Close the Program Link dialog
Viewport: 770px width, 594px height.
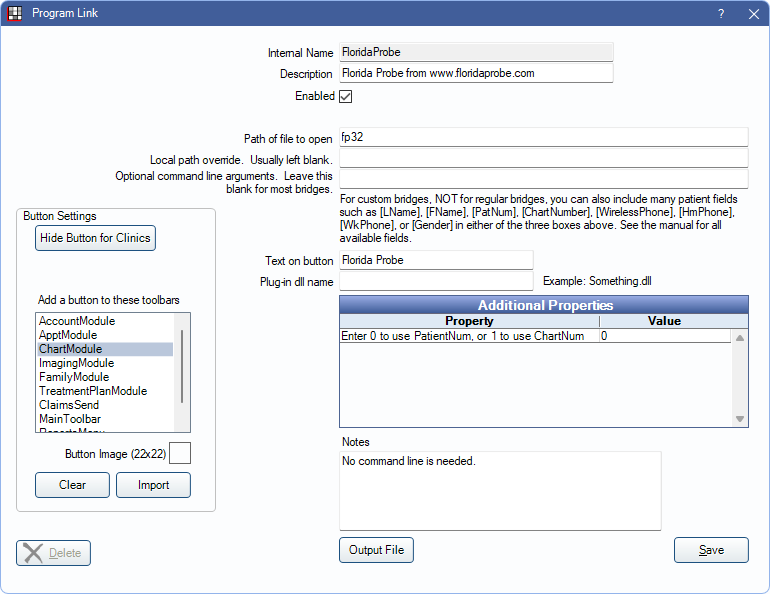click(753, 14)
